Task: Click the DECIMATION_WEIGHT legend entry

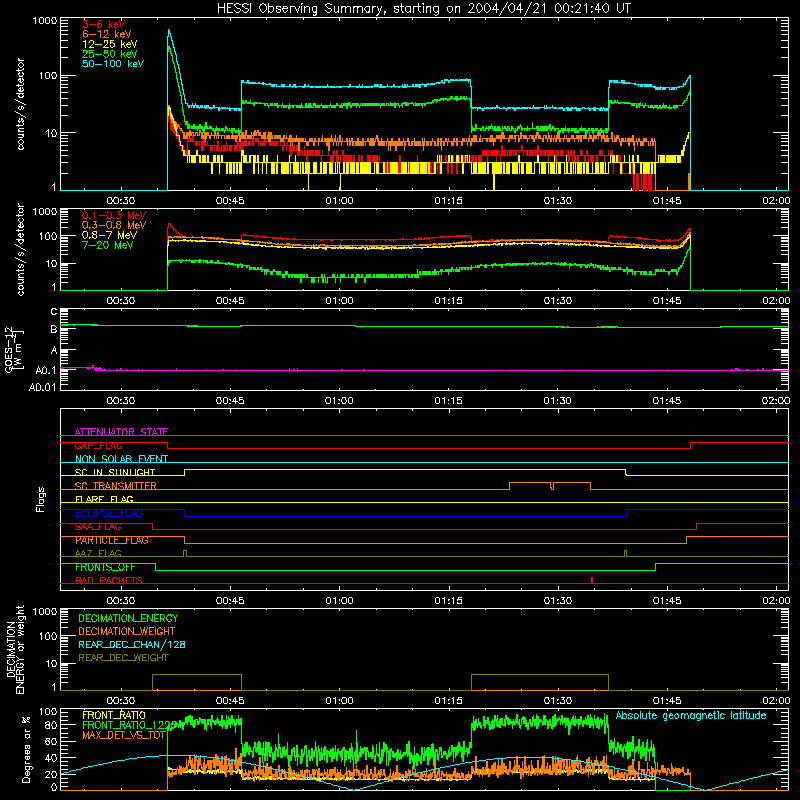Action: point(127,631)
